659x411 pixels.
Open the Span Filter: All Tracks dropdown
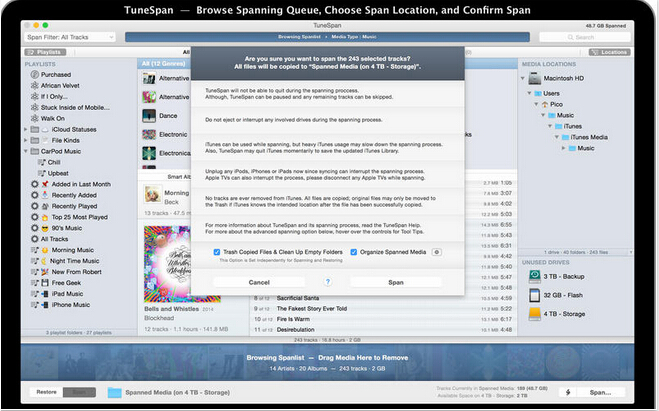pyautogui.click(x=70, y=37)
